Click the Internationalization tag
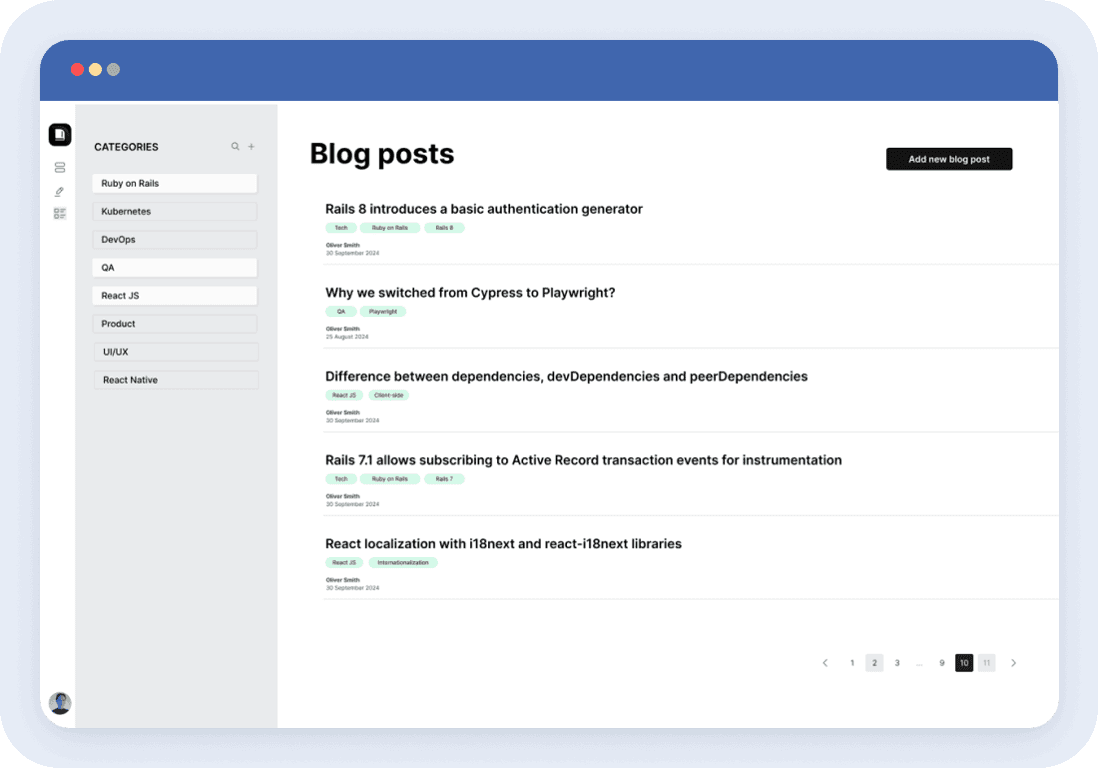1098x768 pixels. 403,563
